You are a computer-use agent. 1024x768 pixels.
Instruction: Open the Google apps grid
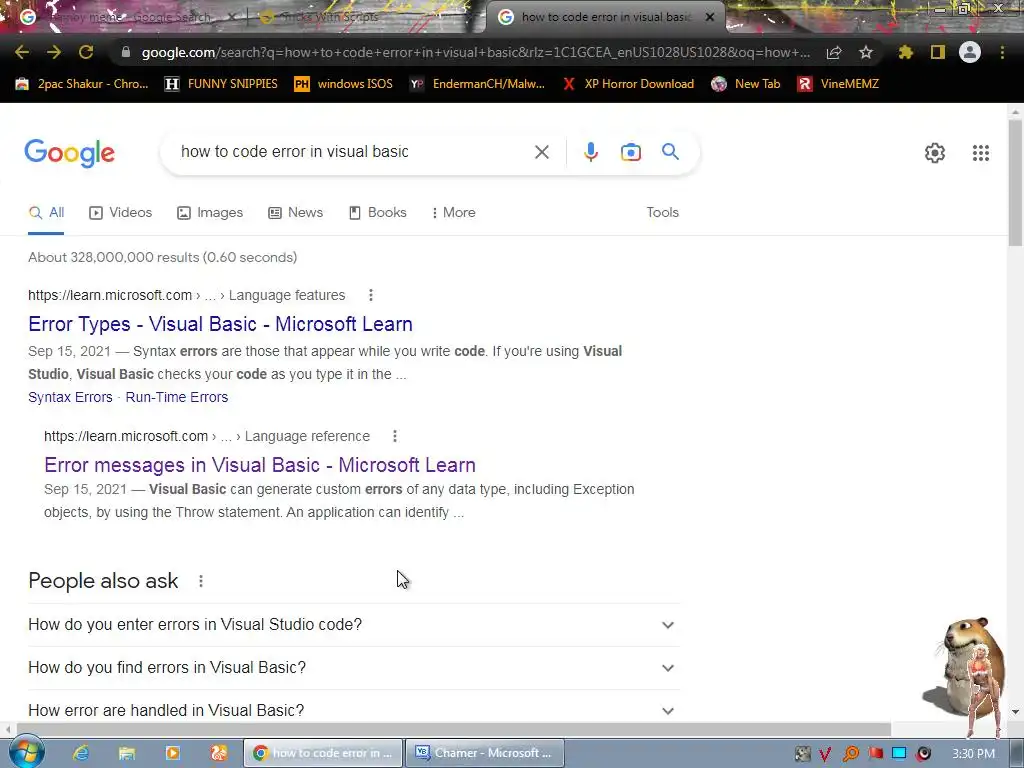(x=980, y=153)
